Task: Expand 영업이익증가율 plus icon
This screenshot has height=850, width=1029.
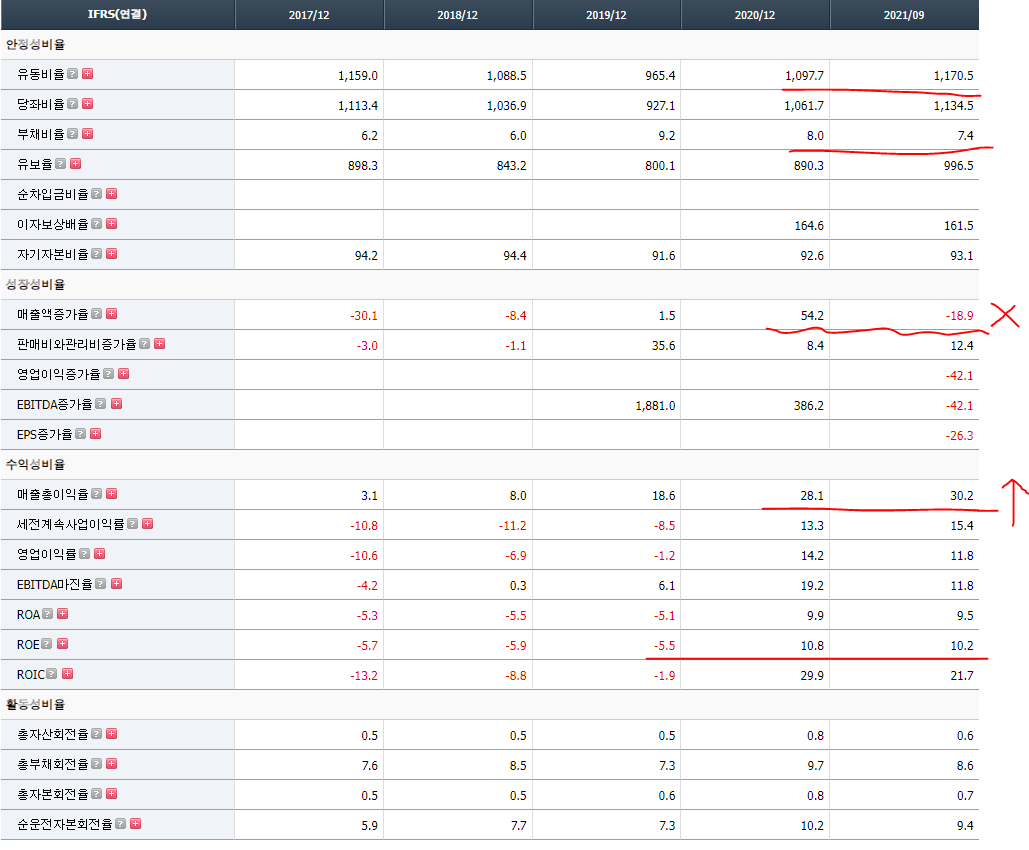Action: [x=123, y=373]
